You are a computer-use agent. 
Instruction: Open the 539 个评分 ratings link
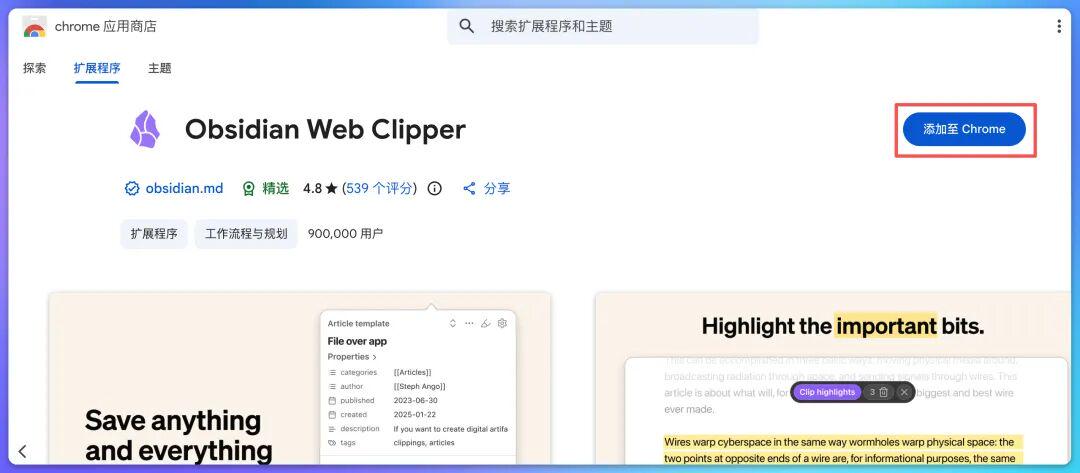point(380,189)
